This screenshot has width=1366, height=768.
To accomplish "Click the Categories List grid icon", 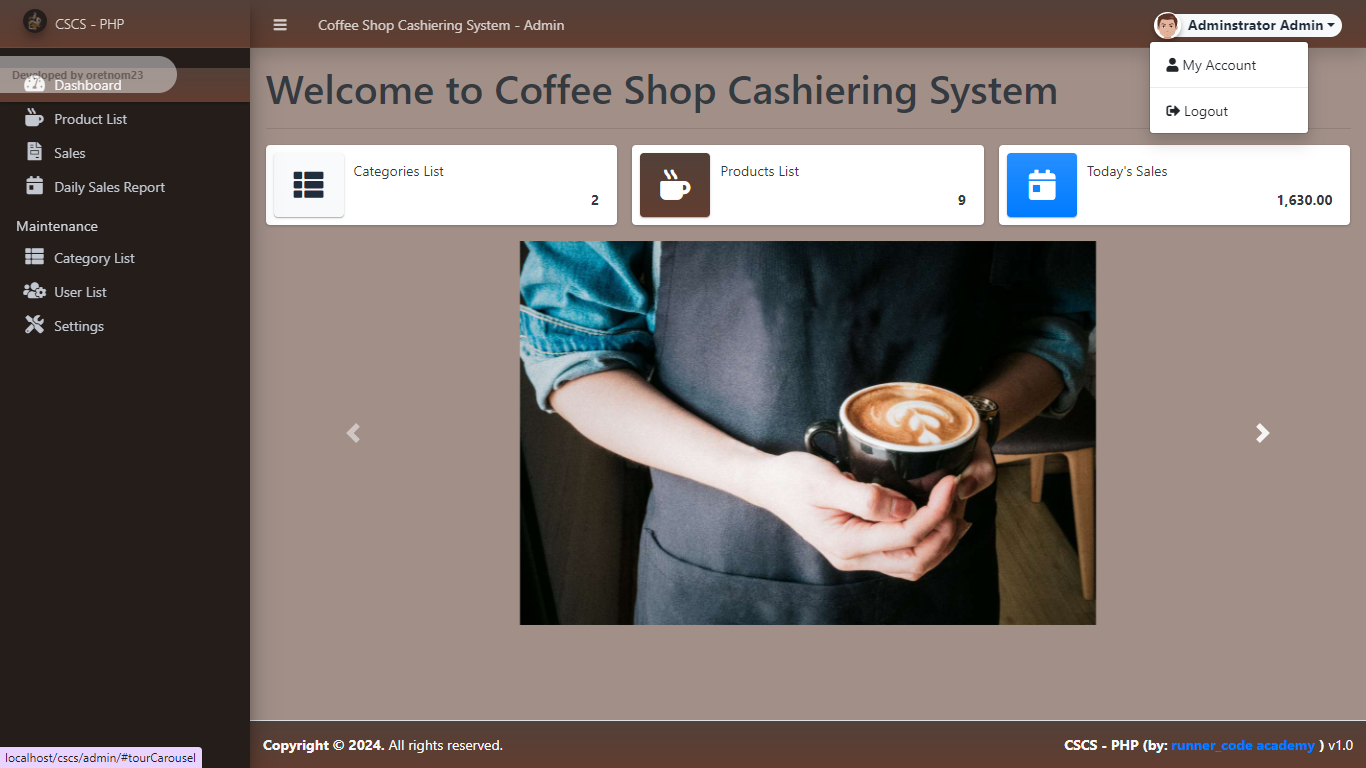I will [x=309, y=185].
